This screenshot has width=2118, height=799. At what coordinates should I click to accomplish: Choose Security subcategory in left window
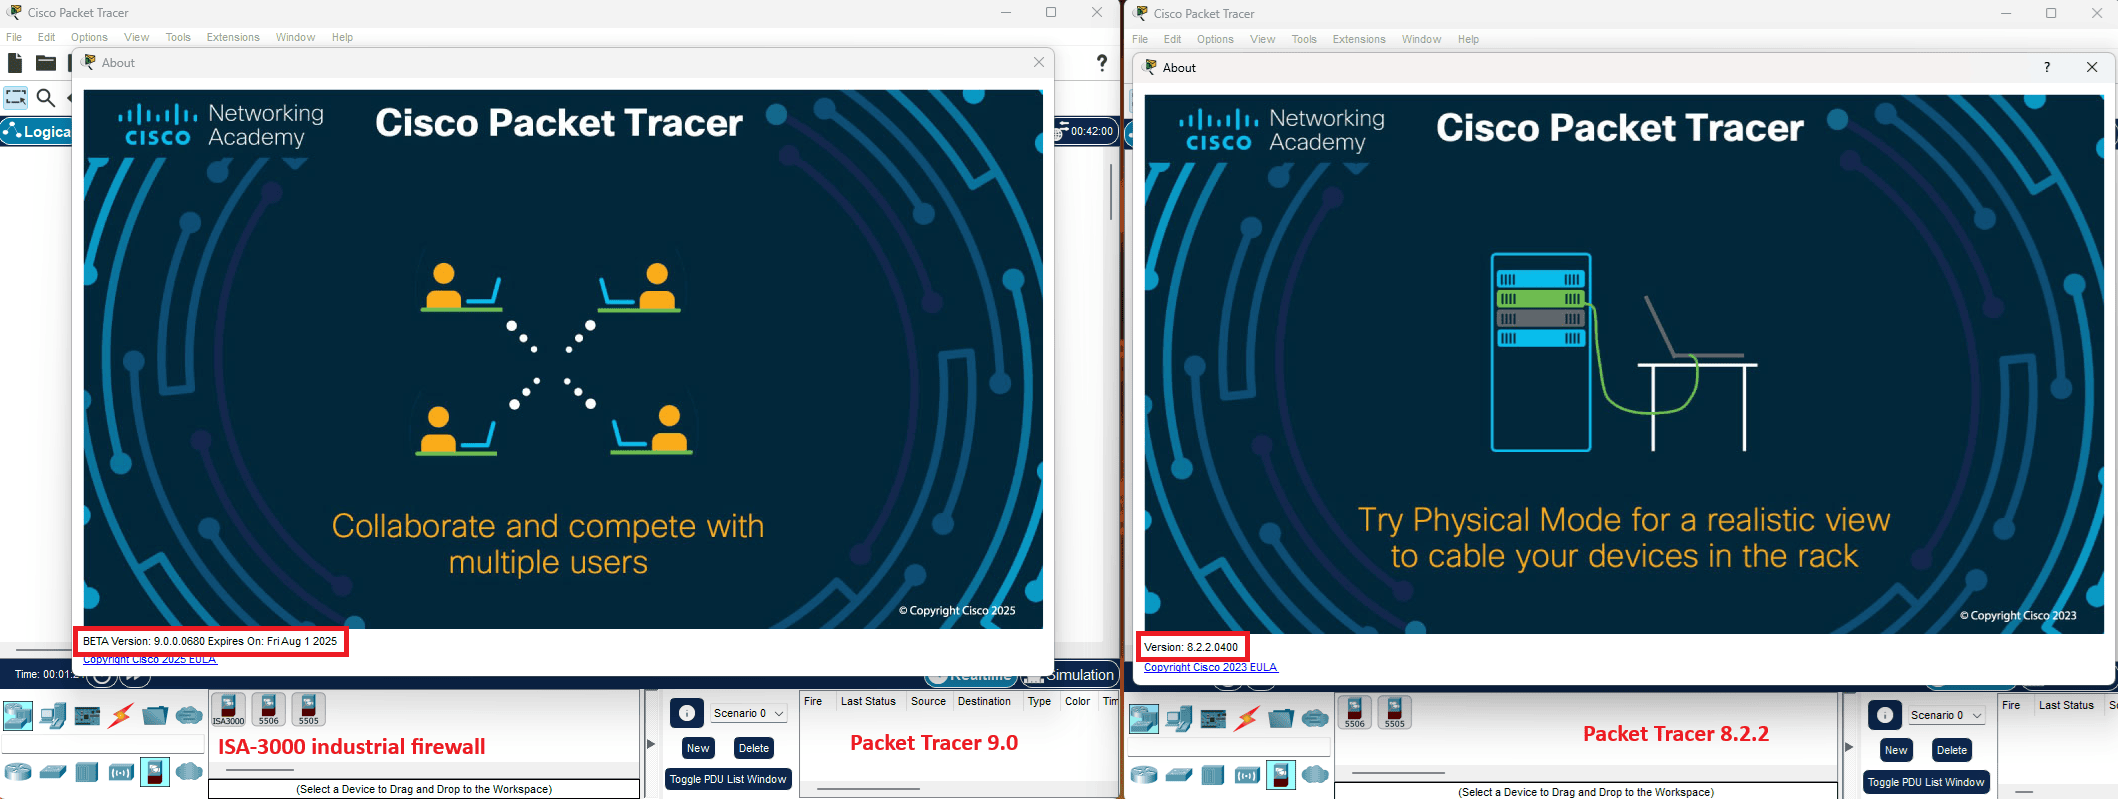tap(155, 772)
